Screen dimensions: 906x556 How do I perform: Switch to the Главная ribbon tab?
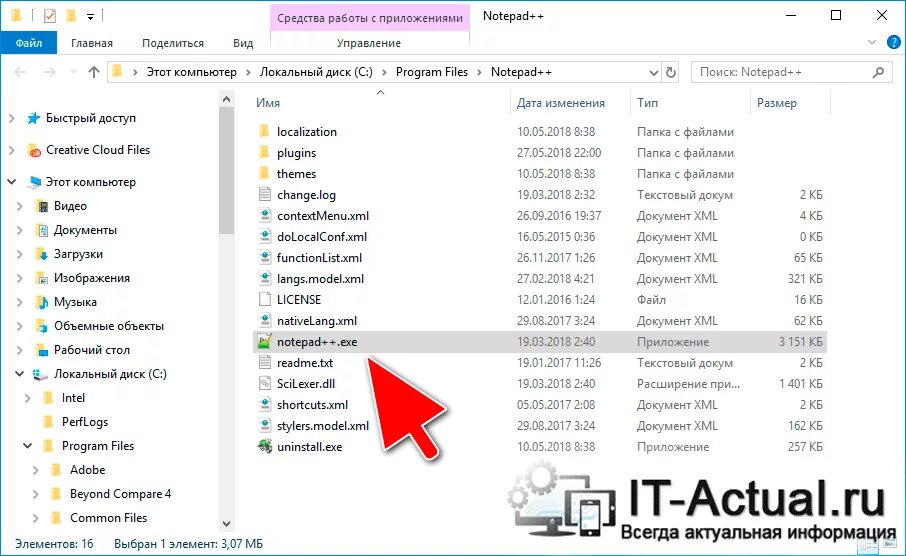[92, 43]
